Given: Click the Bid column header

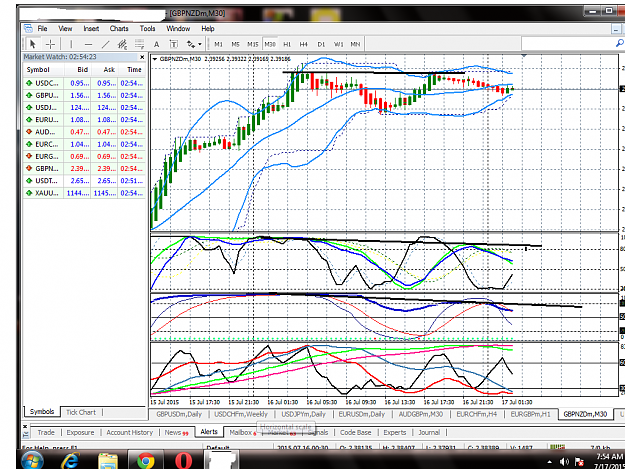Looking at the screenshot, I should (77, 70).
